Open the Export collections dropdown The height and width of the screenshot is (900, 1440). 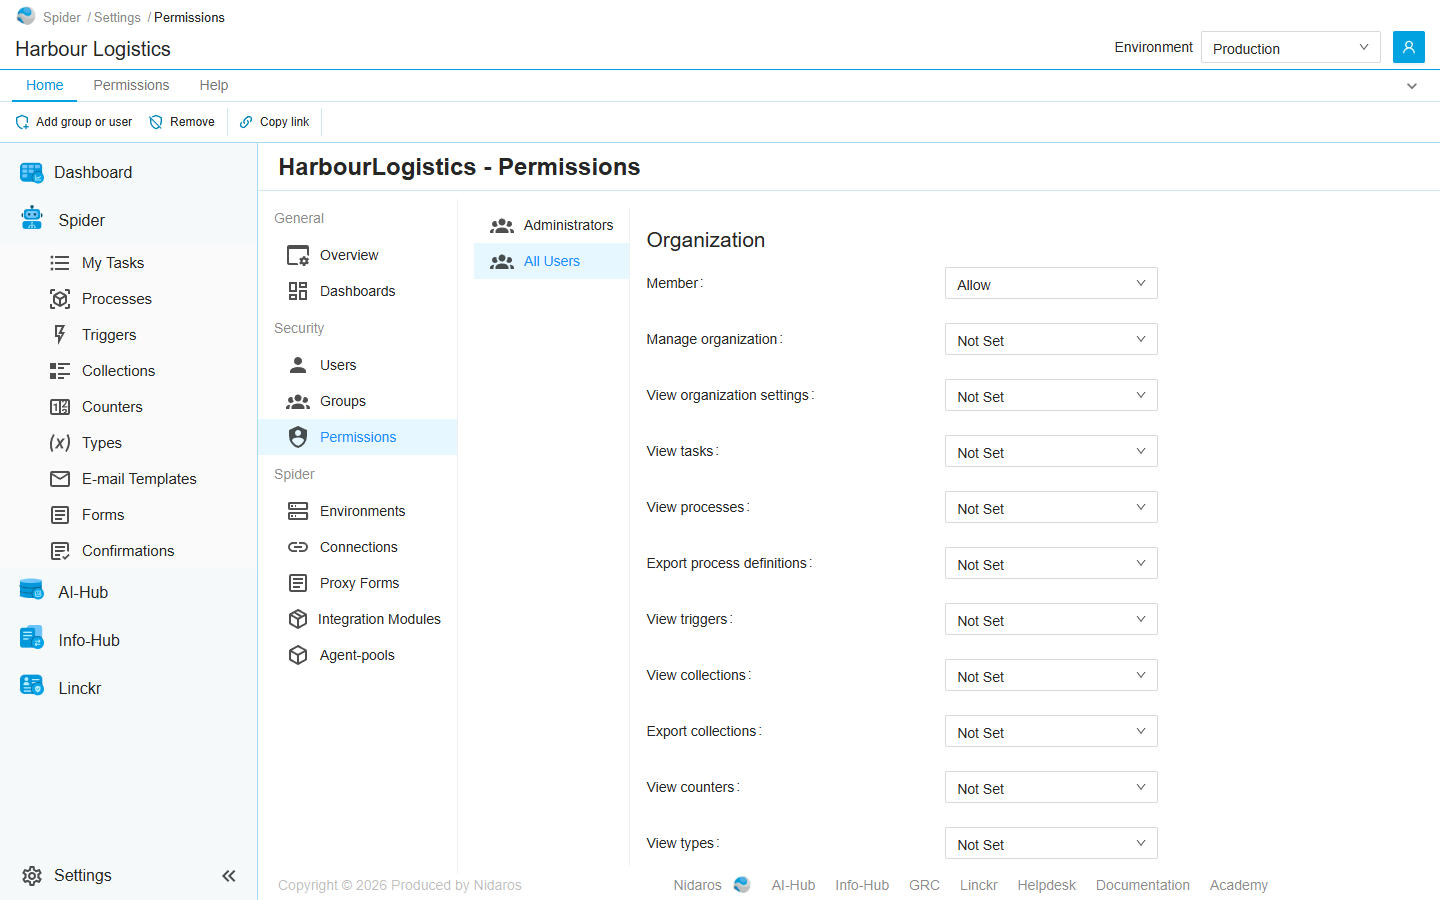[x=1051, y=731]
